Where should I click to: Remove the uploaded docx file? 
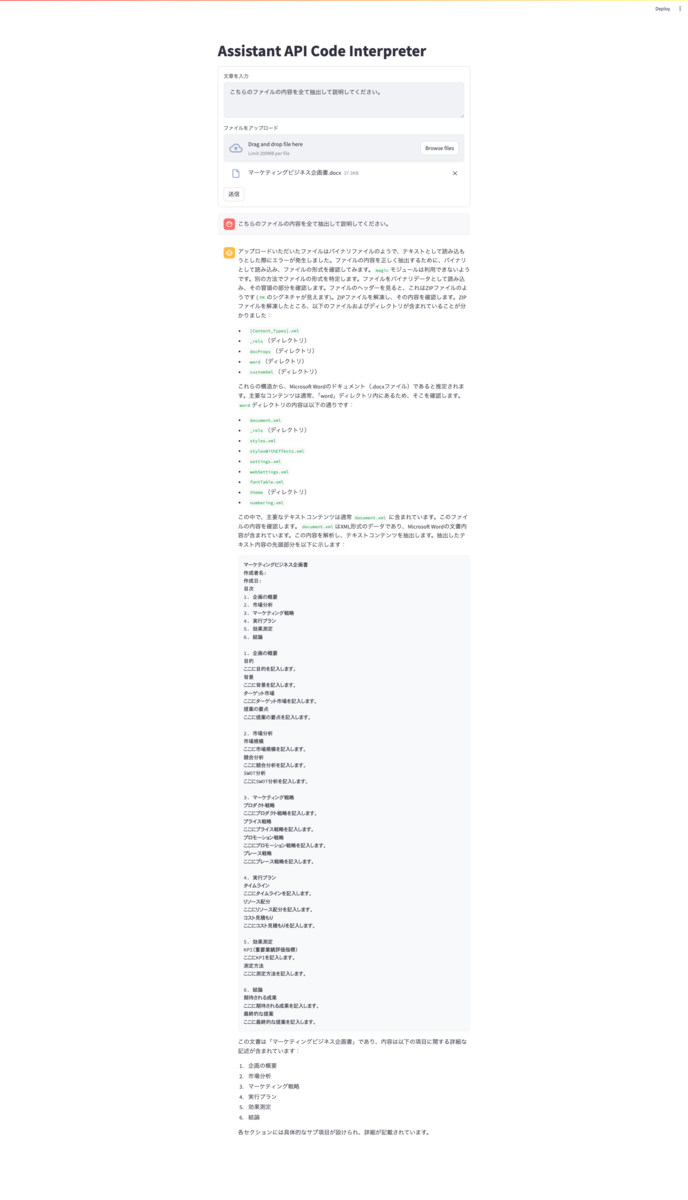point(455,173)
